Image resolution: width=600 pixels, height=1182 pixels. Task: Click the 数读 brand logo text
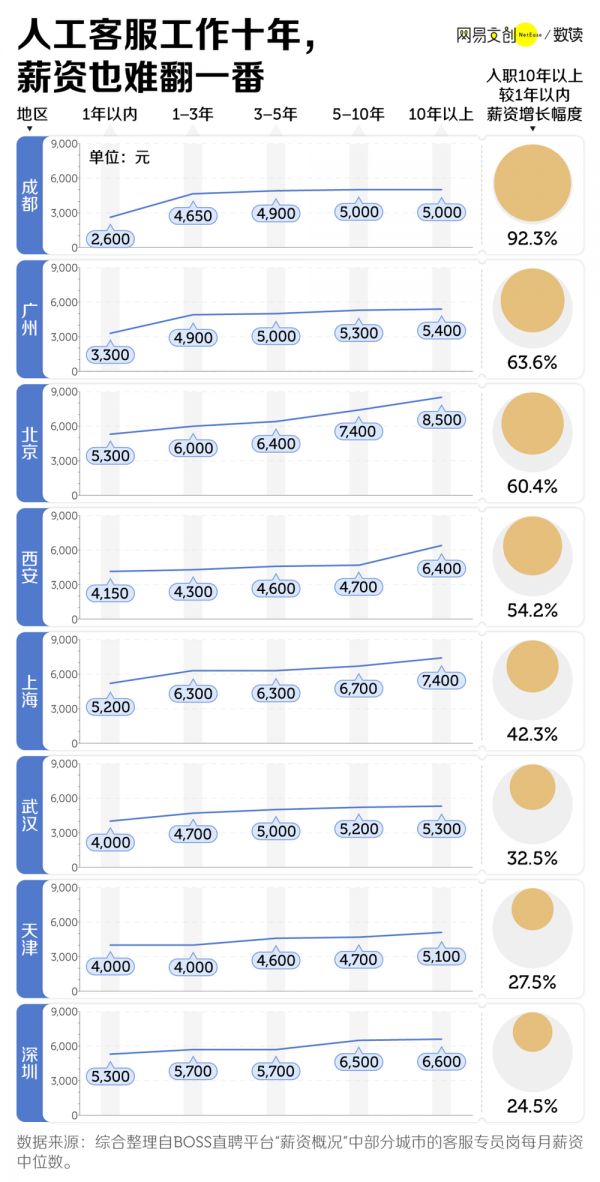pos(568,34)
